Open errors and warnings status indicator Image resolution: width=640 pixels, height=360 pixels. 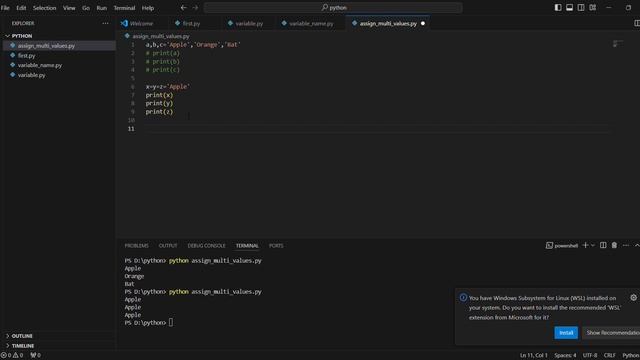coord(12,356)
